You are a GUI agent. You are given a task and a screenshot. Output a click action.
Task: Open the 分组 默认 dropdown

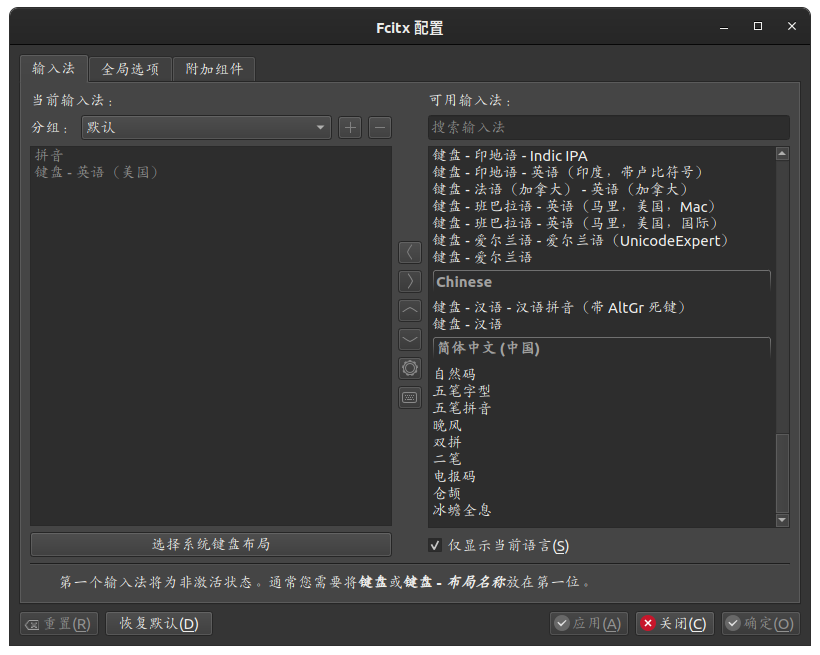(207, 128)
